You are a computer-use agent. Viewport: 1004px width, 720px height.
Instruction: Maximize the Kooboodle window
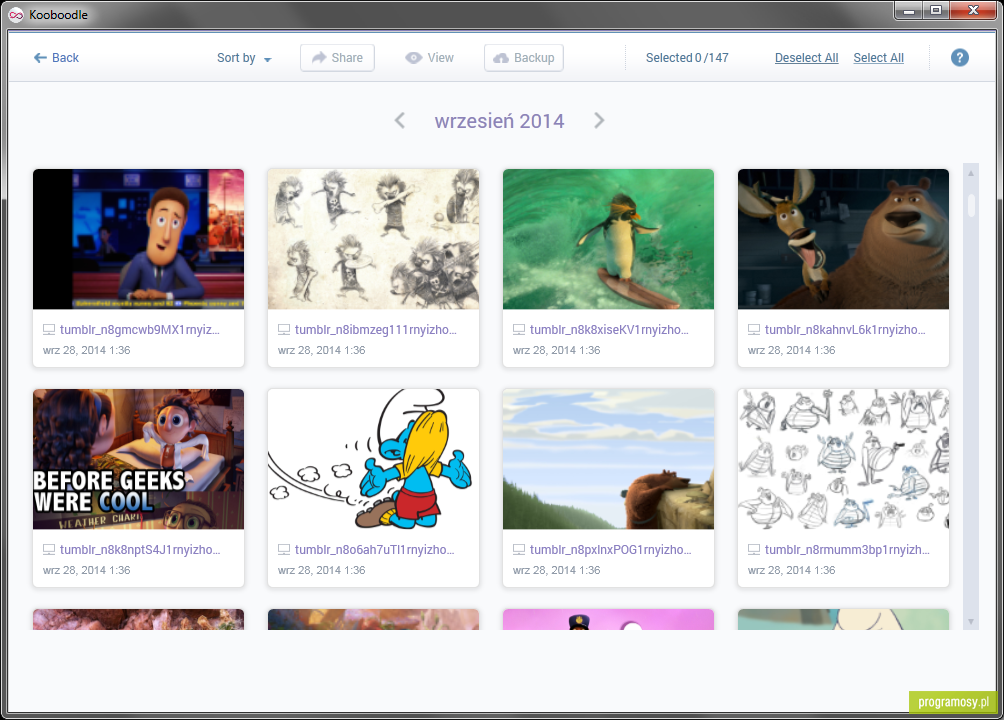click(936, 10)
